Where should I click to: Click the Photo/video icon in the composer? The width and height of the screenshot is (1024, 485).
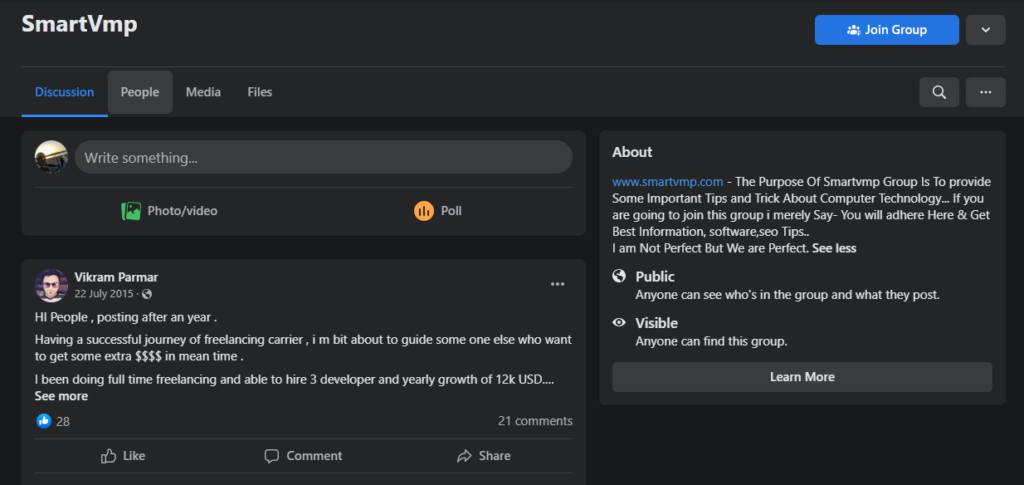point(131,211)
